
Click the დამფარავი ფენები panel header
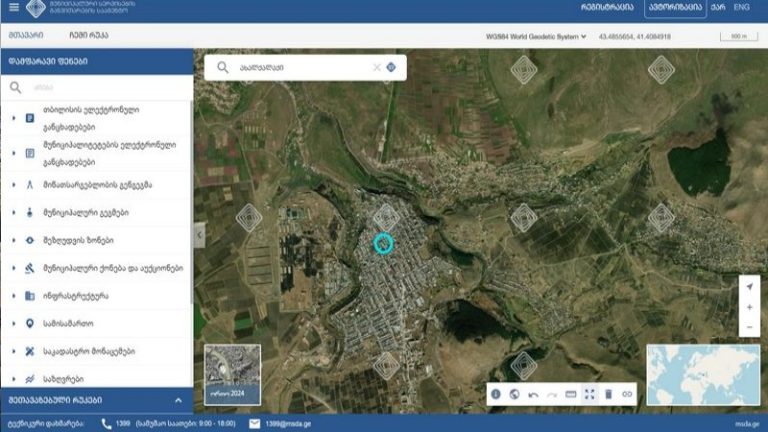tap(97, 61)
